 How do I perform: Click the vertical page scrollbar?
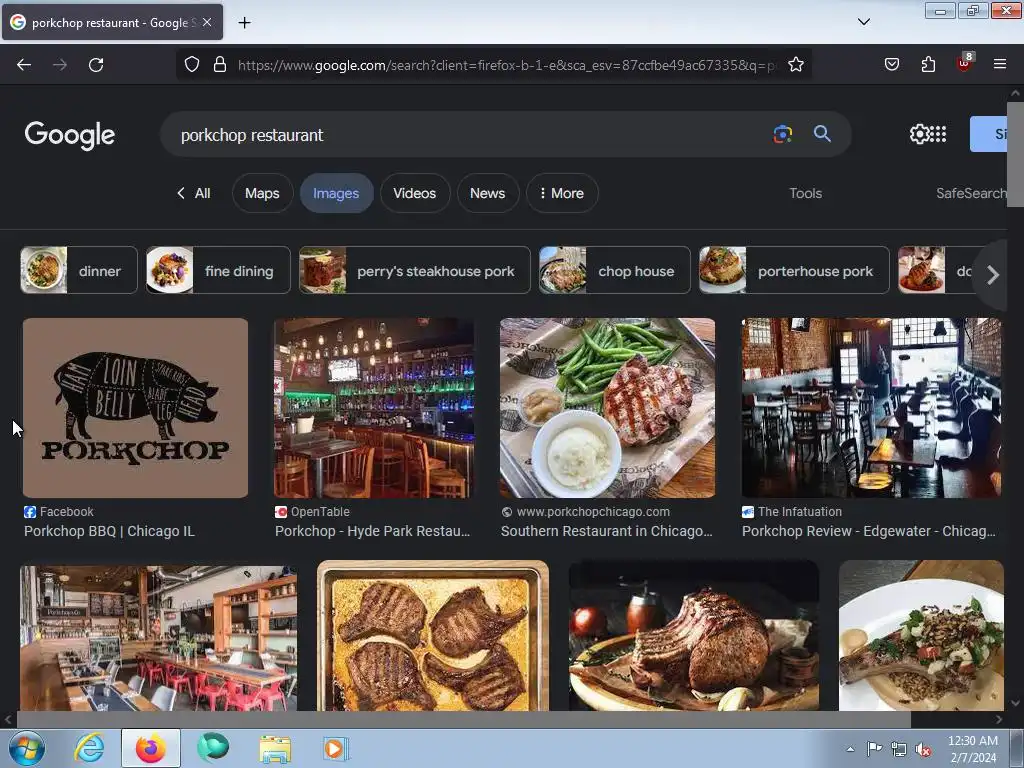tap(1015, 154)
